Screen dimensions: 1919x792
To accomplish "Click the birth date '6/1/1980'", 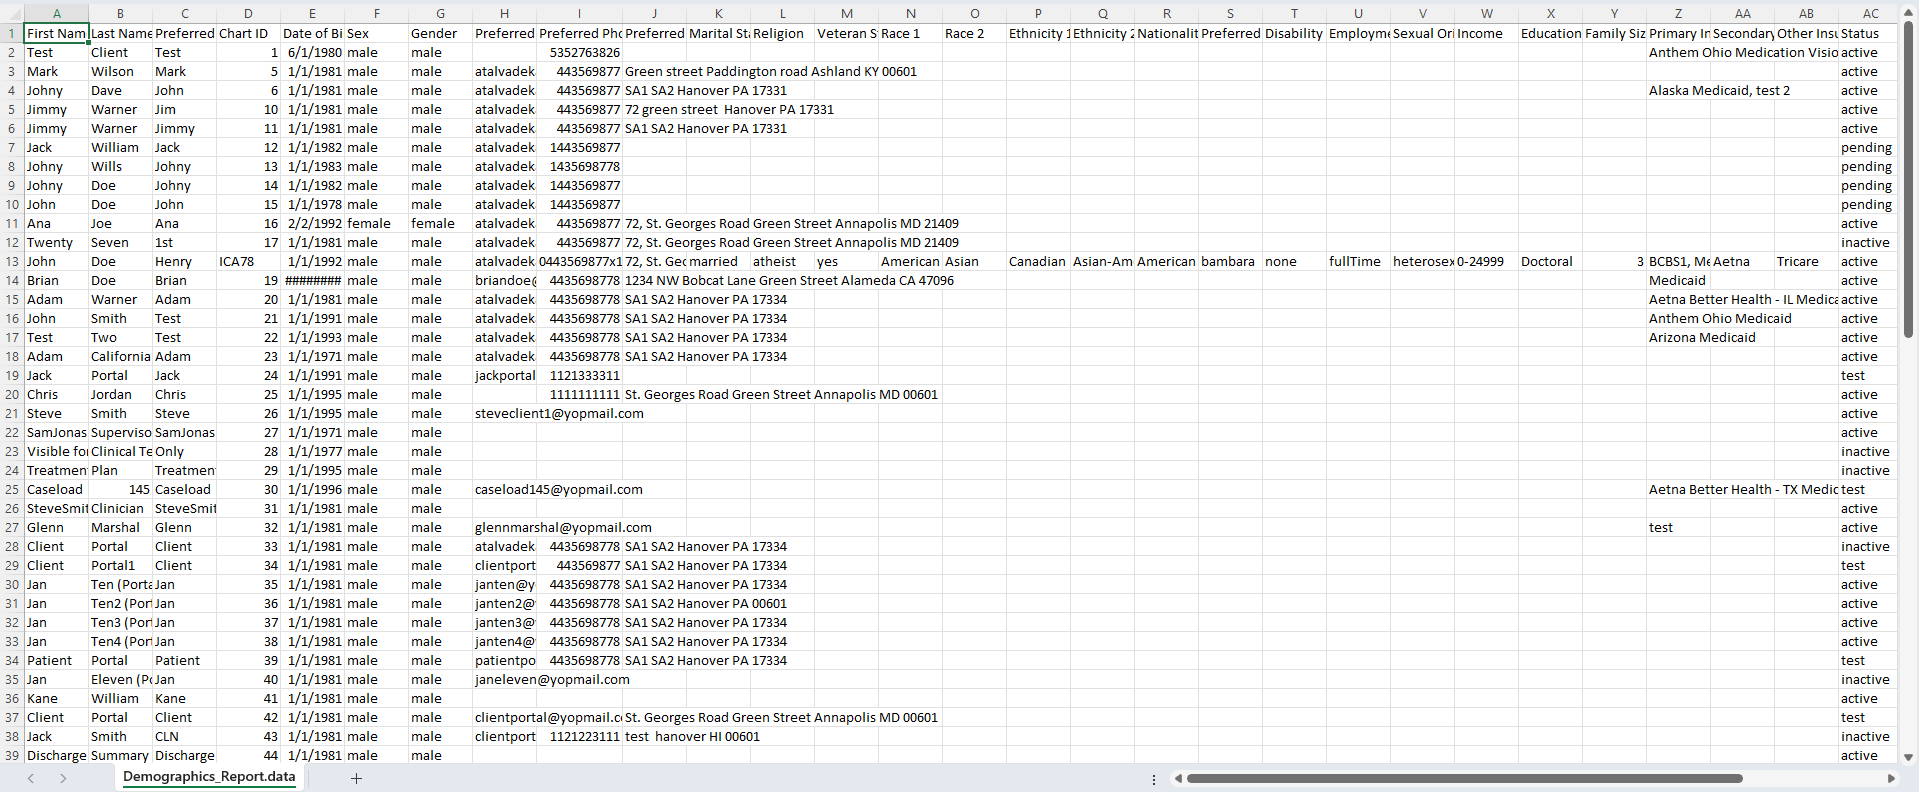I will 312,52.
